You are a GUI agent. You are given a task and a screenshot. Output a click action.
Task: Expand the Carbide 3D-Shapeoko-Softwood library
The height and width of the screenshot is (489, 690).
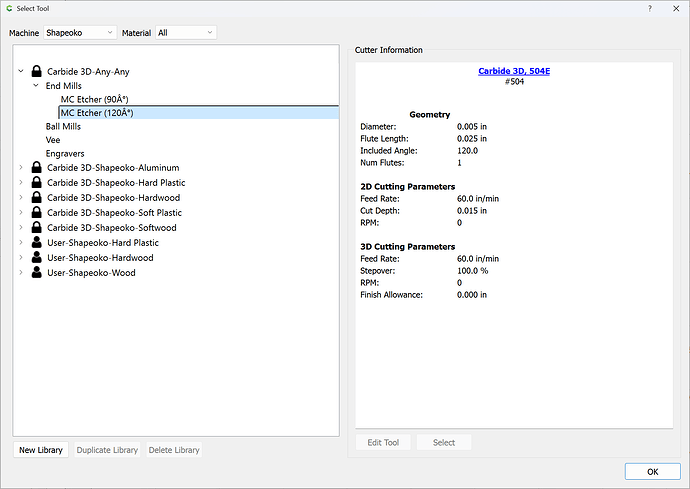tap(21, 228)
